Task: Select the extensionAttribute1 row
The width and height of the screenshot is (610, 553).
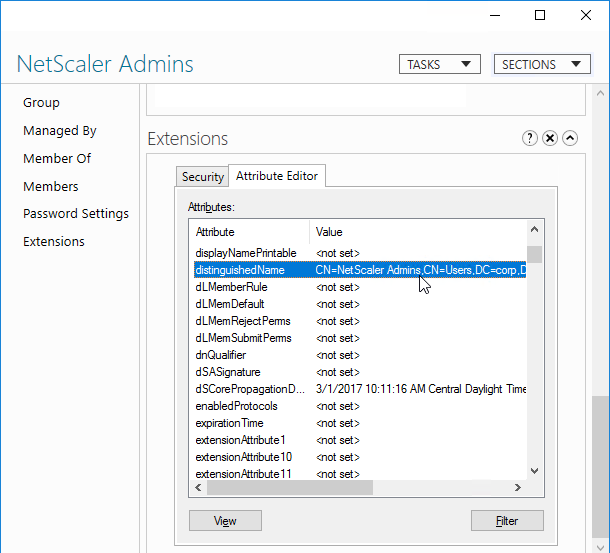Action: pyautogui.click(x=360, y=440)
